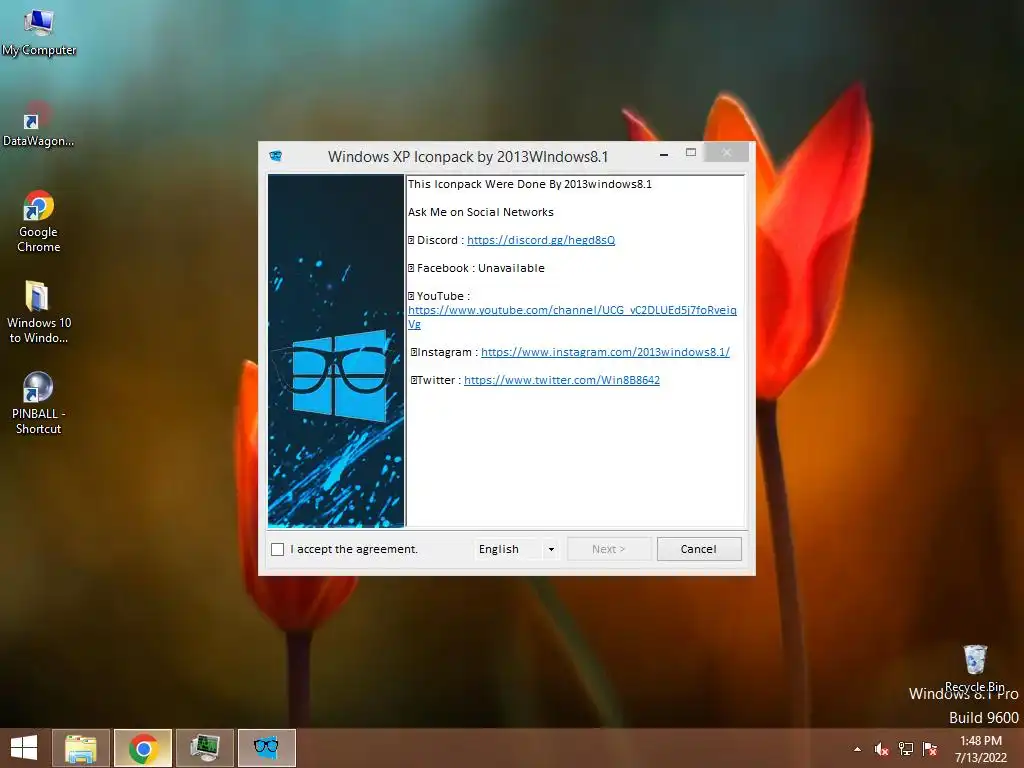Click the muted volume tray icon
This screenshot has height=768, width=1024.
point(881,749)
